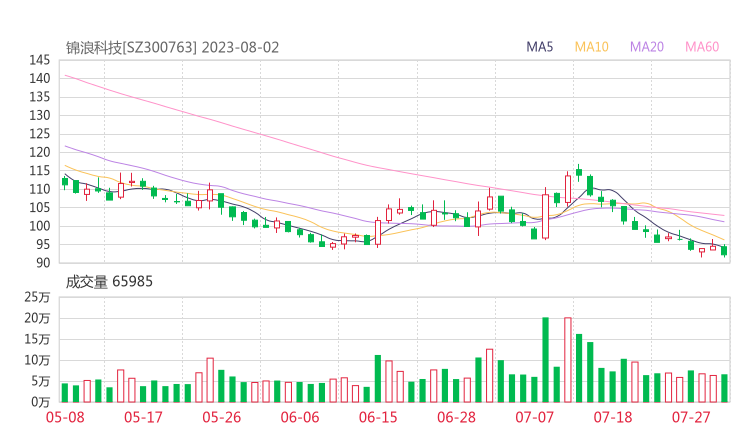The width and height of the screenshot is (740, 440).
Task: Select the long red candlestick at 06-15
Action: pos(378,232)
